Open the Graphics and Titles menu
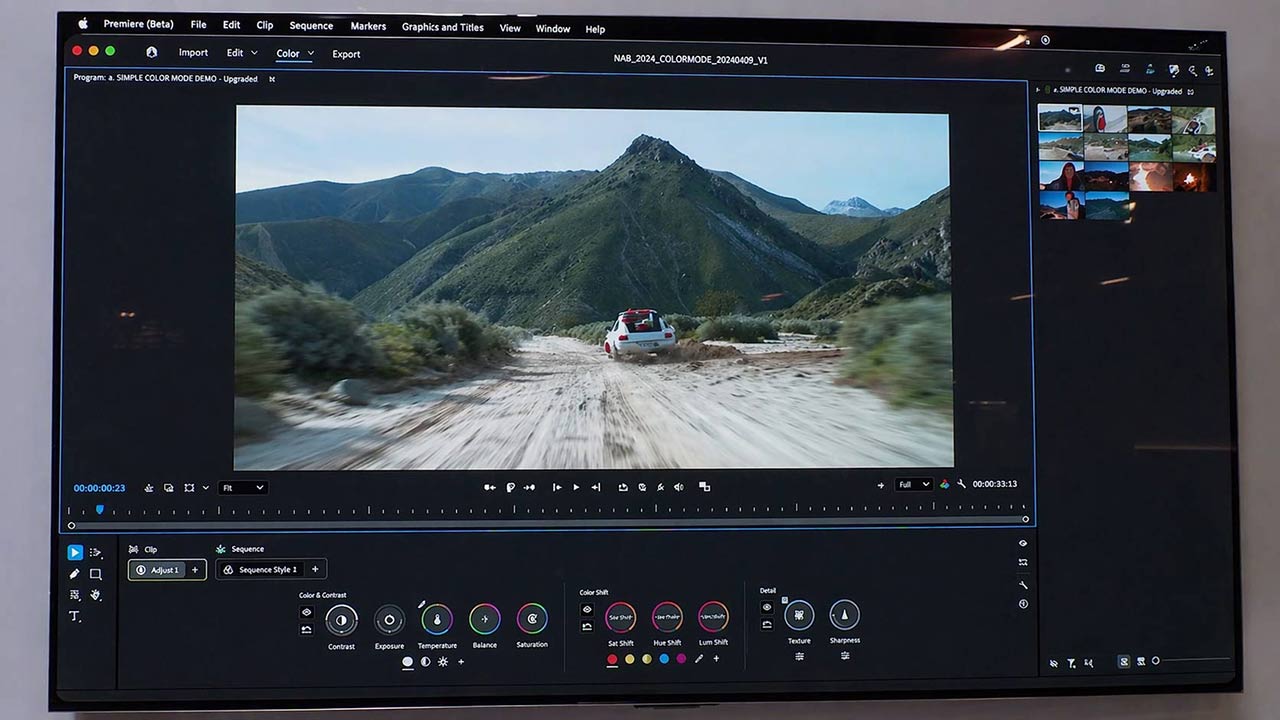 pos(442,27)
